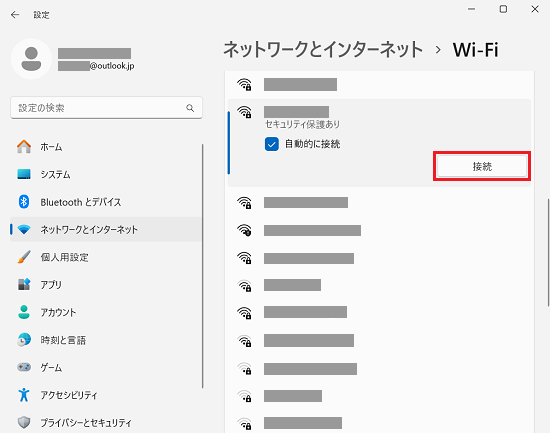The height and width of the screenshot is (433, 550).
Task: Click the sidebar navigation scrollbar
Action: [x=202, y=266]
